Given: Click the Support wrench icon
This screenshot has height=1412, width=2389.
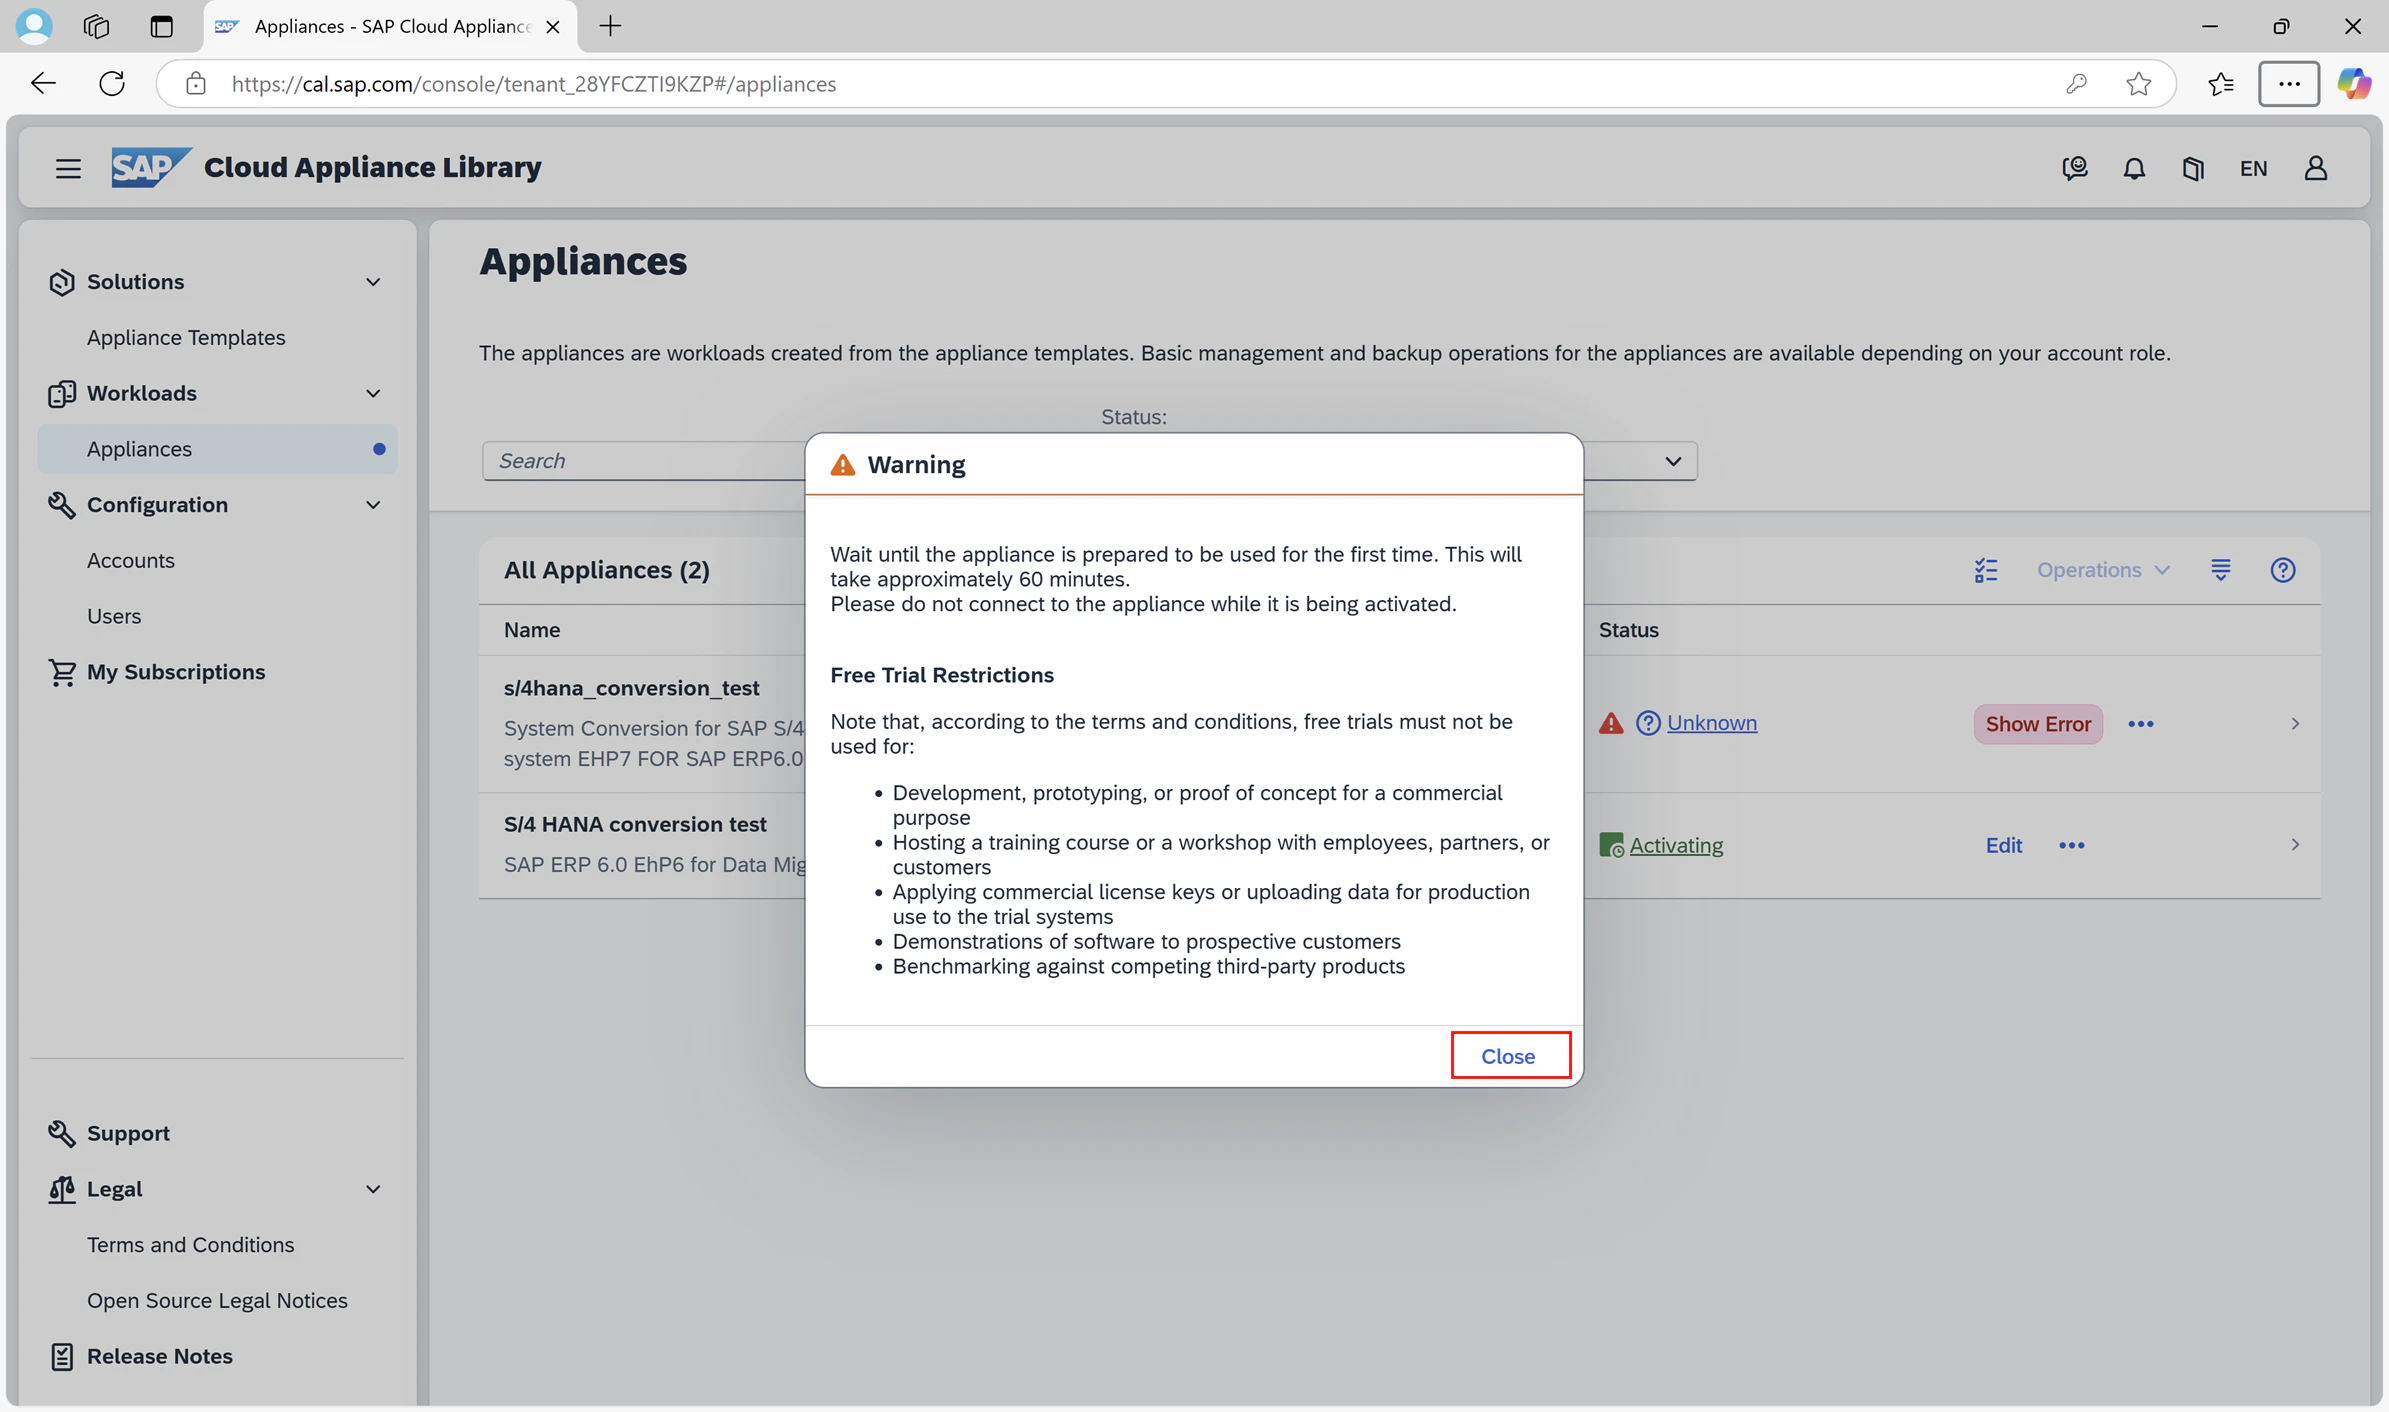Looking at the screenshot, I should click(x=61, y=1133).
